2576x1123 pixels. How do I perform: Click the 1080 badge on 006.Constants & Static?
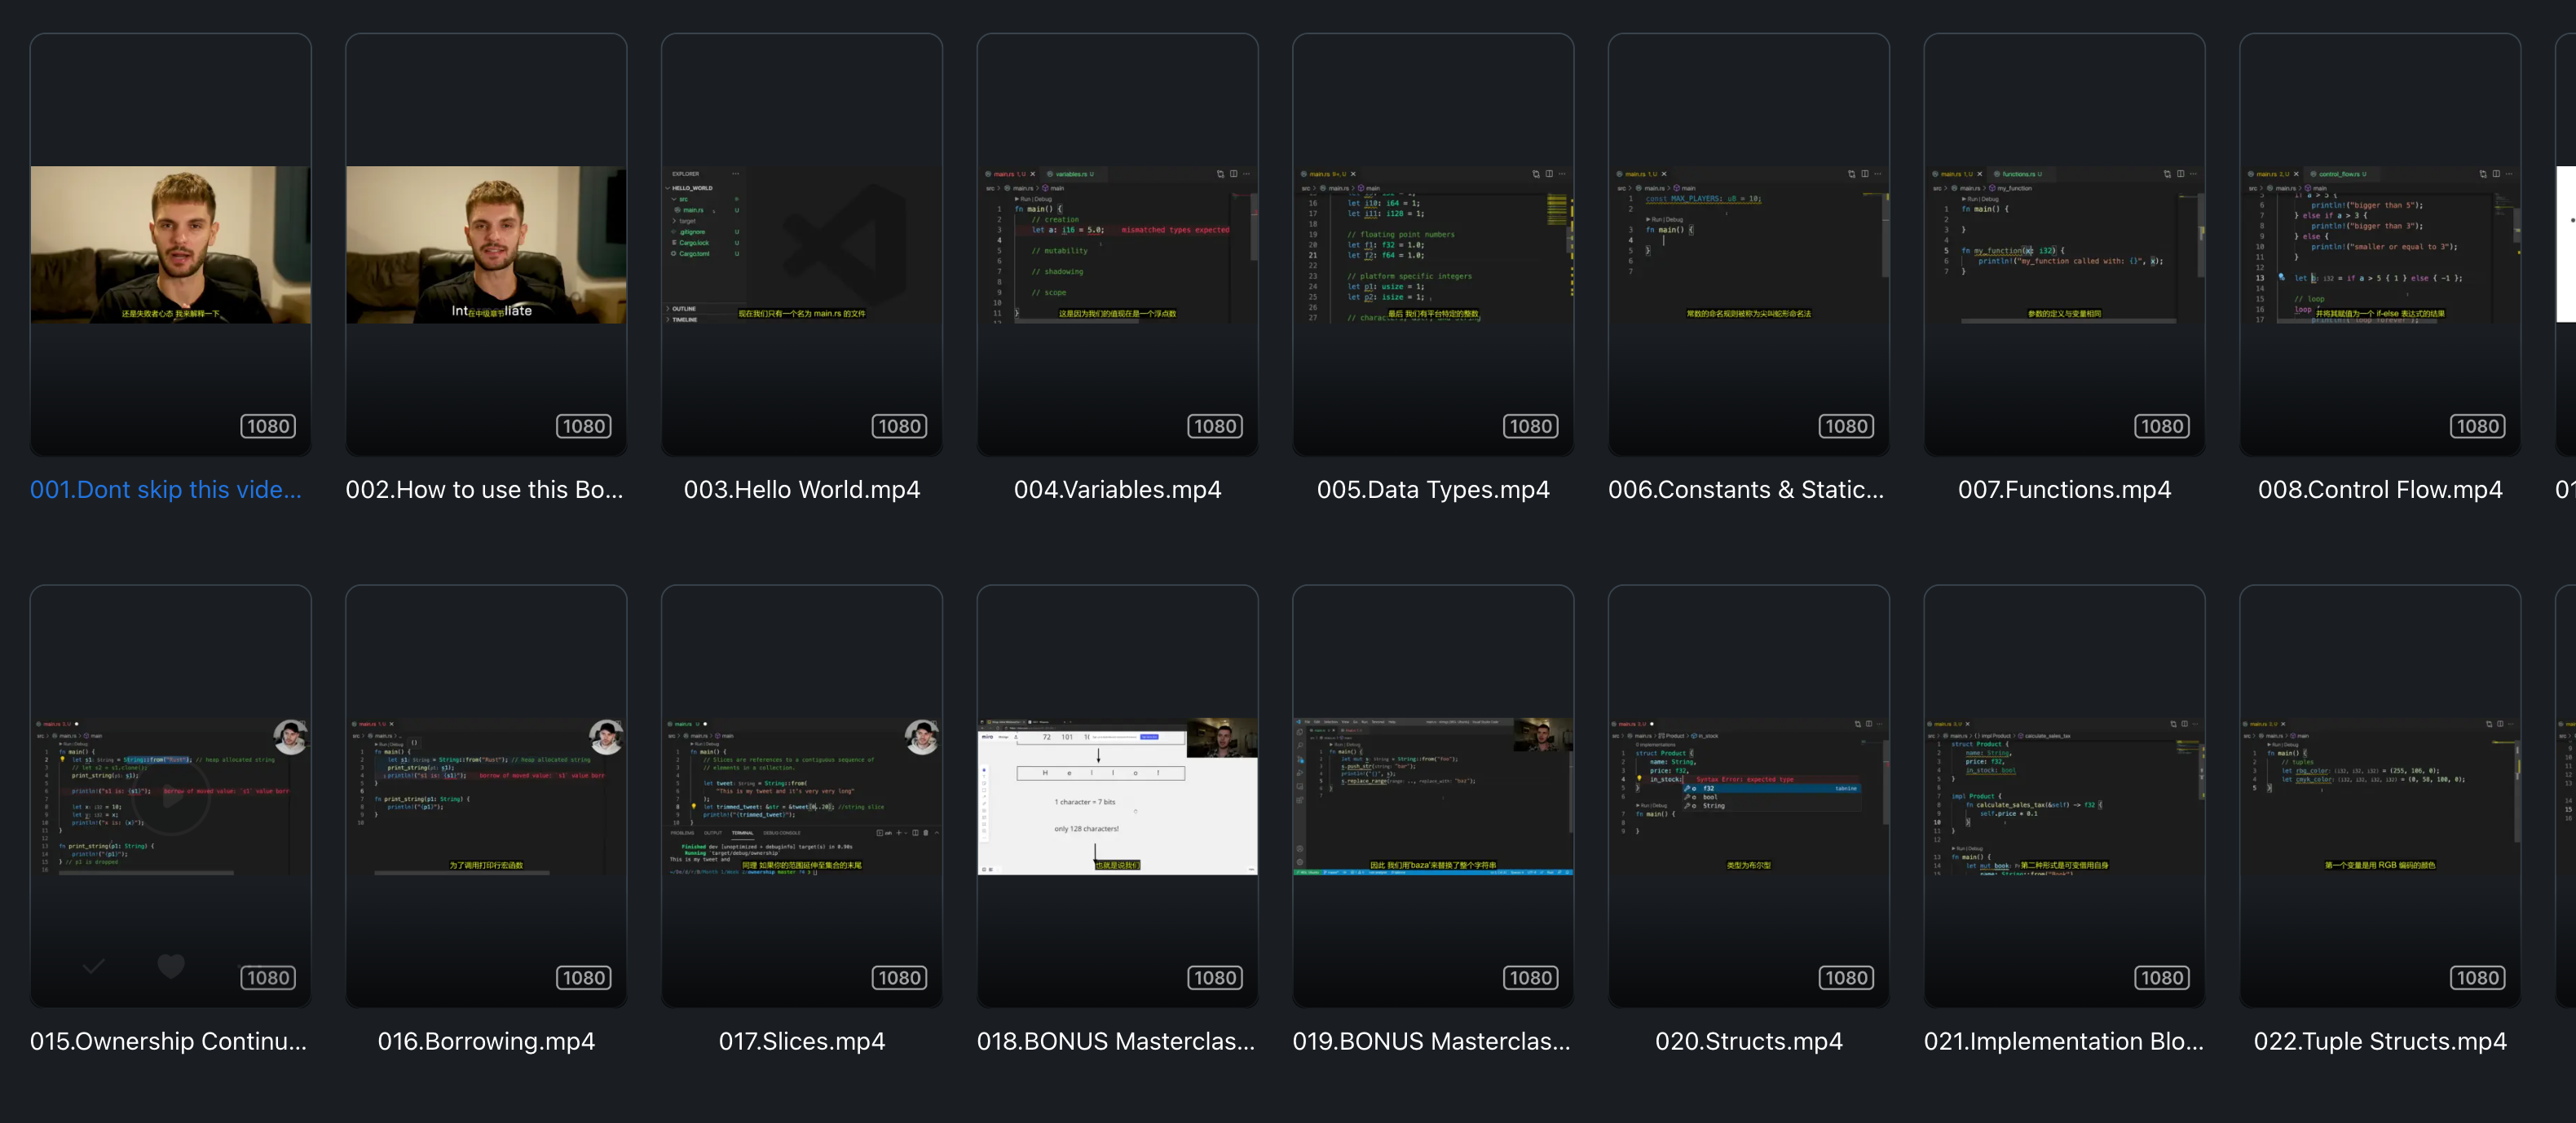[x=1846, y=426]
